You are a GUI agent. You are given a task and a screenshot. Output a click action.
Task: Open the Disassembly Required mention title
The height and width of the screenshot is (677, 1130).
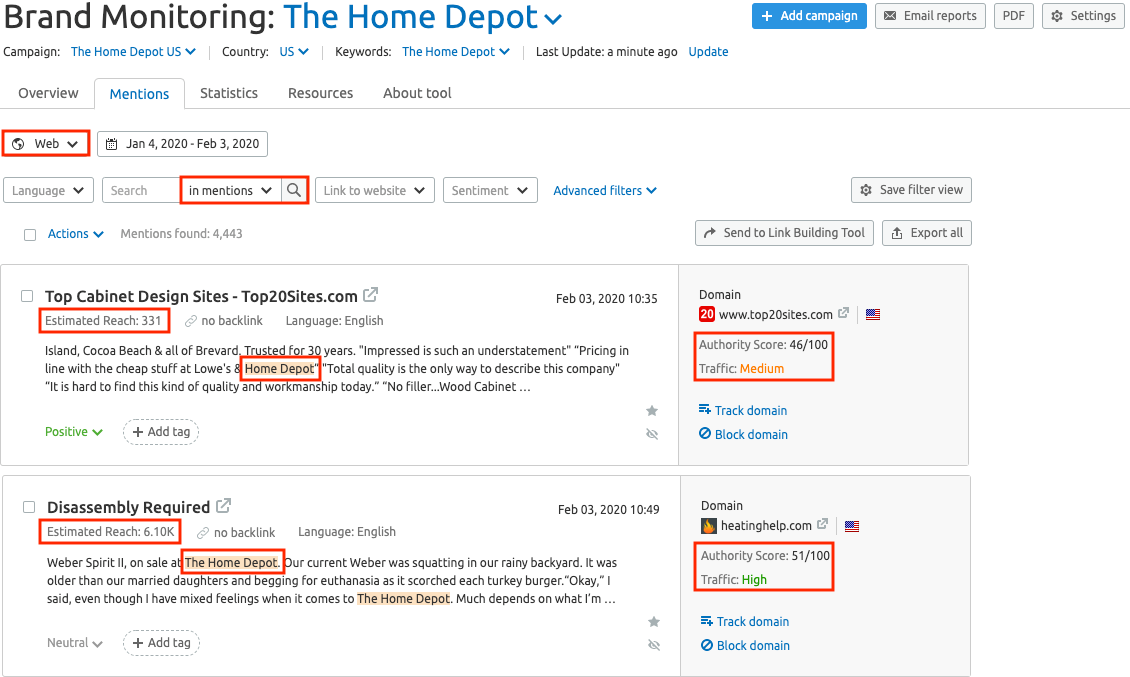128,507
